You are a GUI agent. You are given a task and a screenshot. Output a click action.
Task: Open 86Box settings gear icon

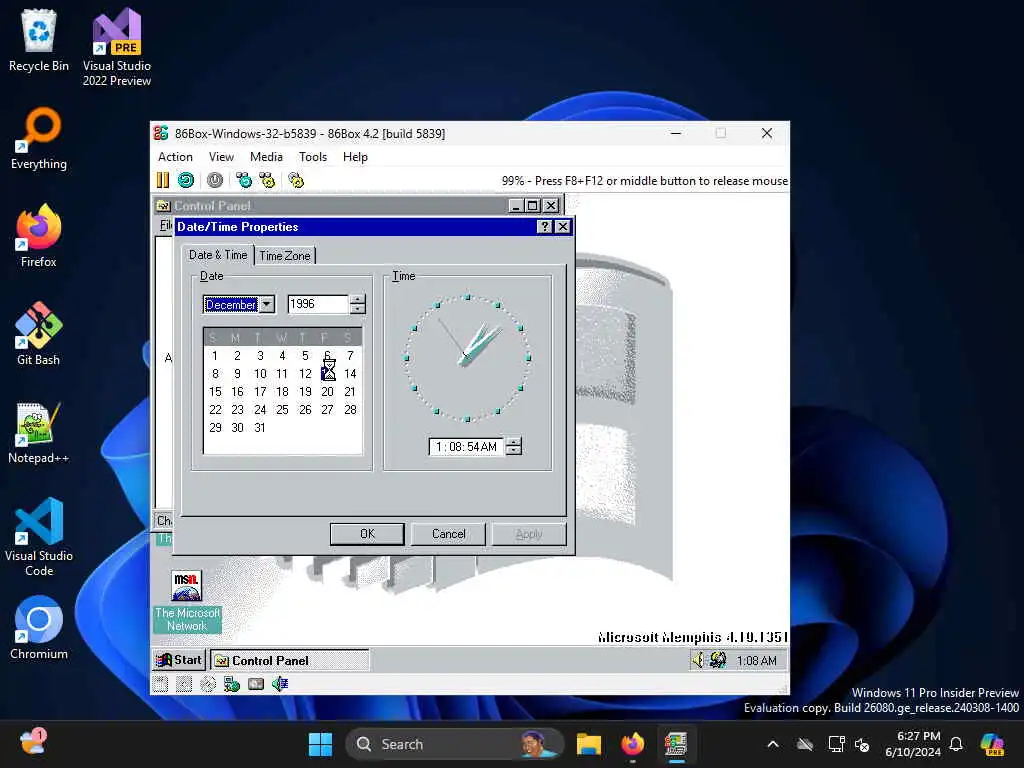[296, 180]
